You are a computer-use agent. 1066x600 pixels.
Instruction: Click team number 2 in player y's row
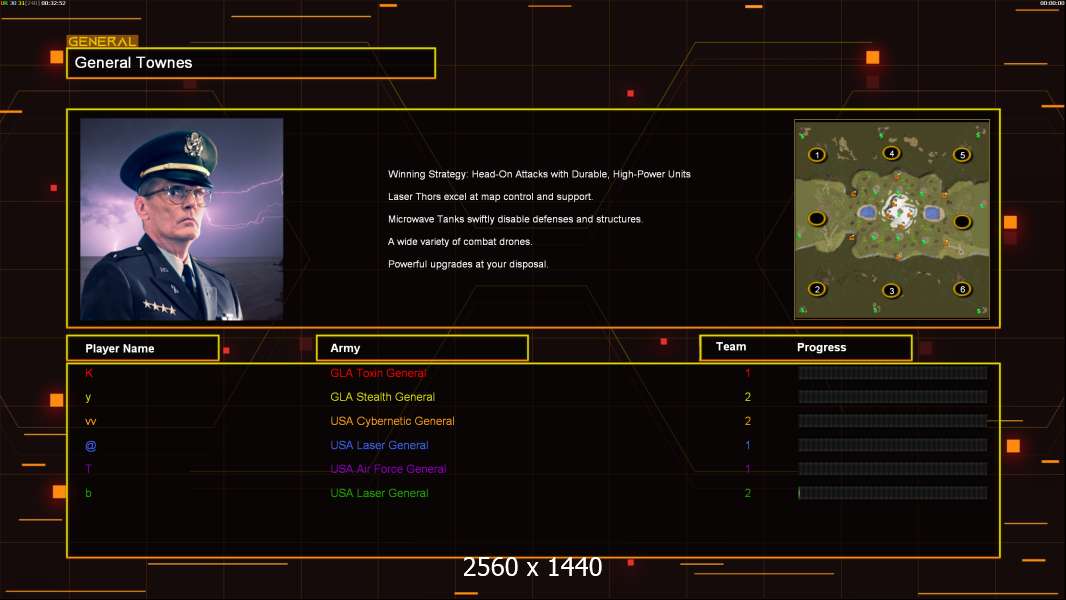coord(748,397)
